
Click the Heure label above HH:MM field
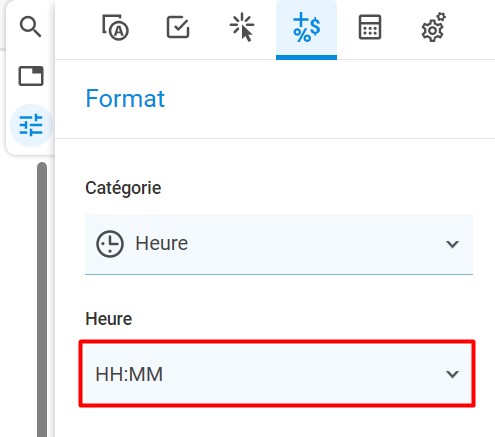click(109, 319)
